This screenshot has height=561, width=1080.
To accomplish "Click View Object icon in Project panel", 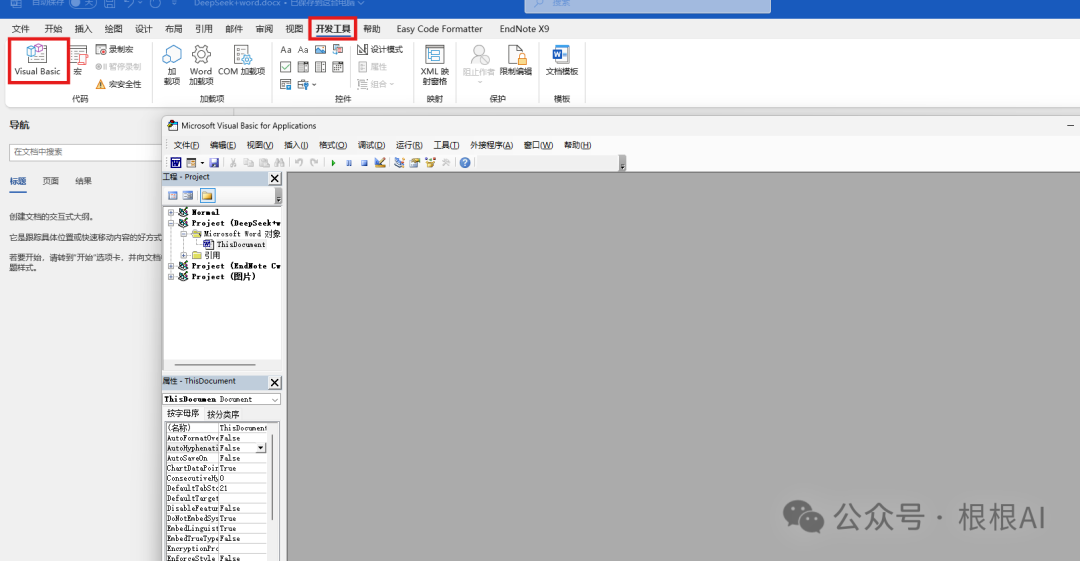I will [188, 196].
